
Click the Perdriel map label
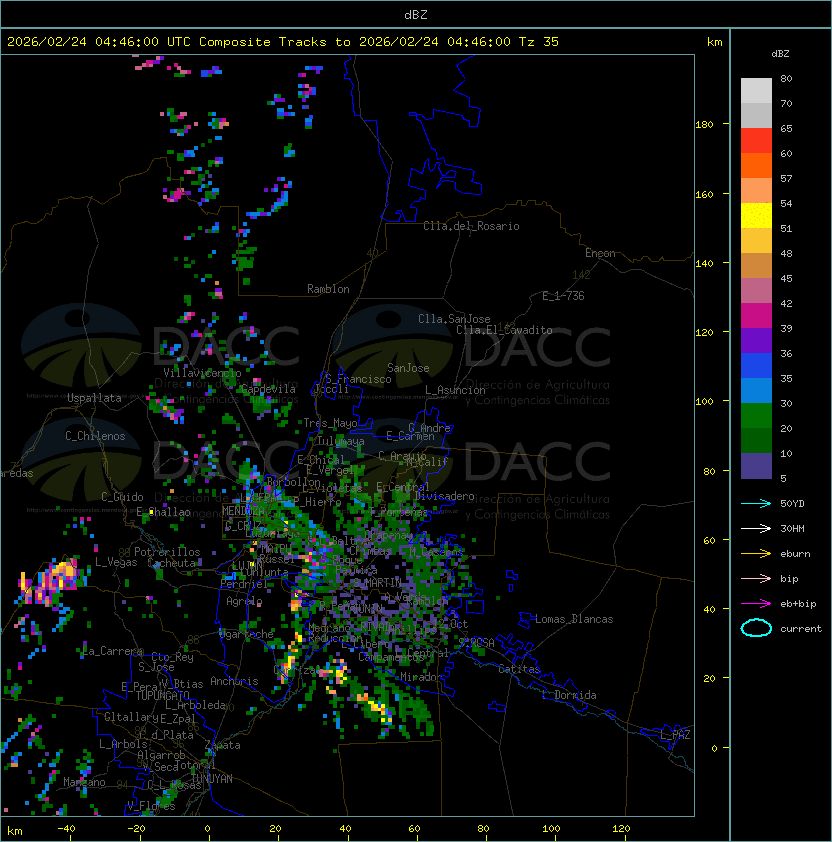tap(244, 584)
